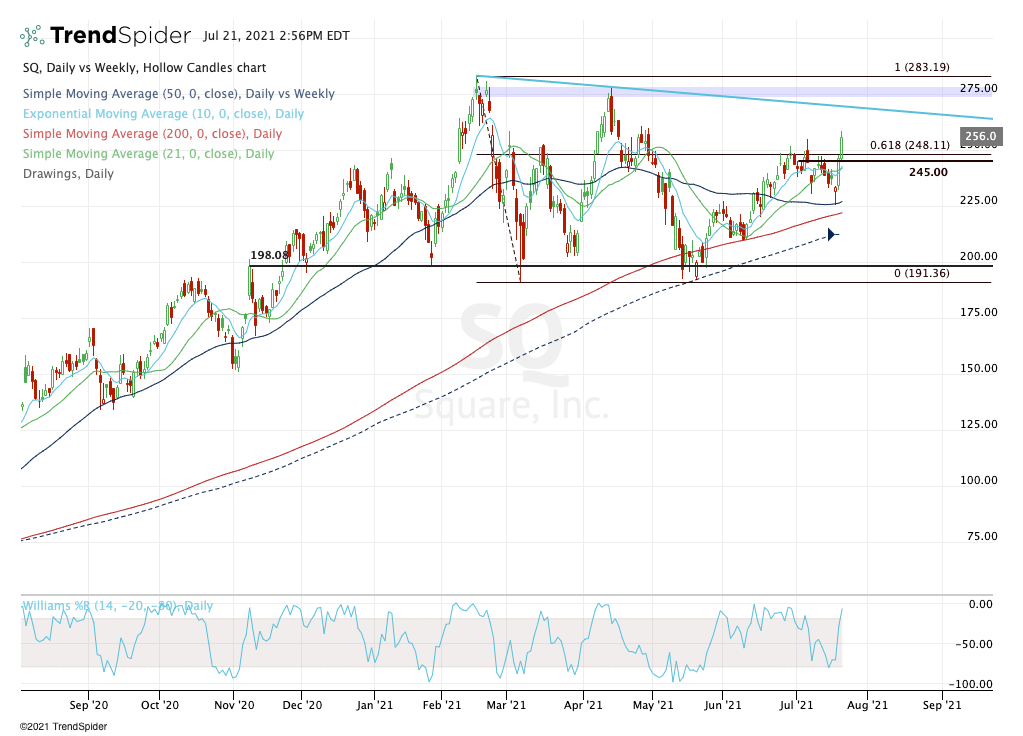
Task: Click the TrendSpider logo
Action: [105, 36]
